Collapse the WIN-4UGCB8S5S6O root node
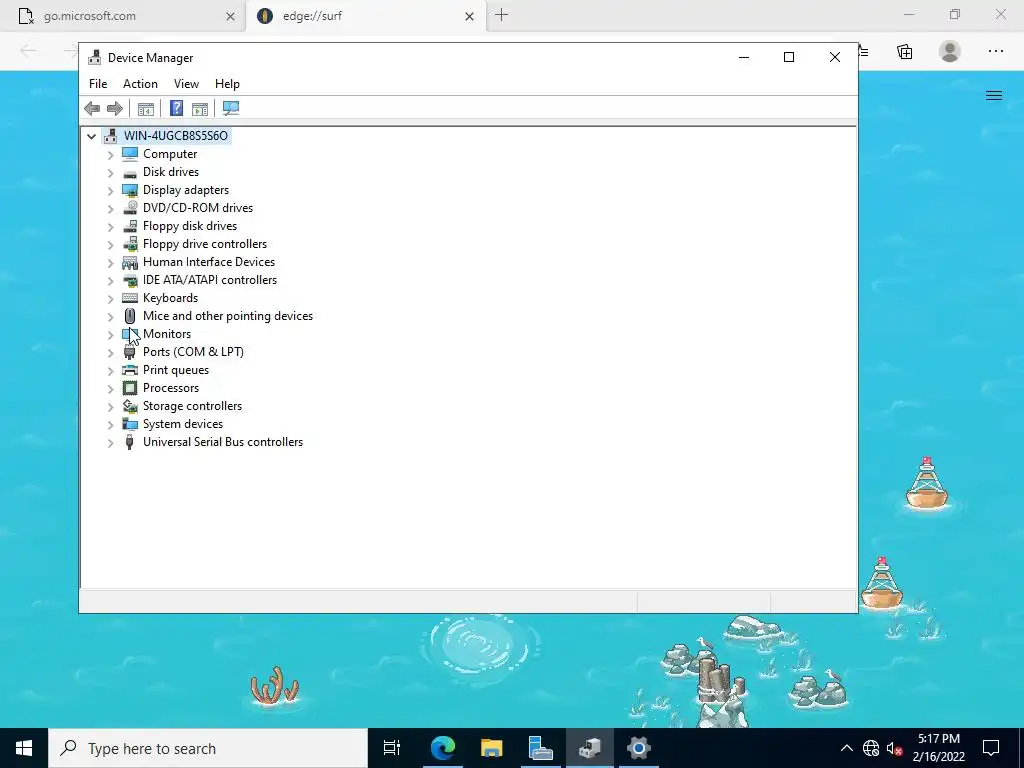The image size is (1024, 768). point(91,136)
